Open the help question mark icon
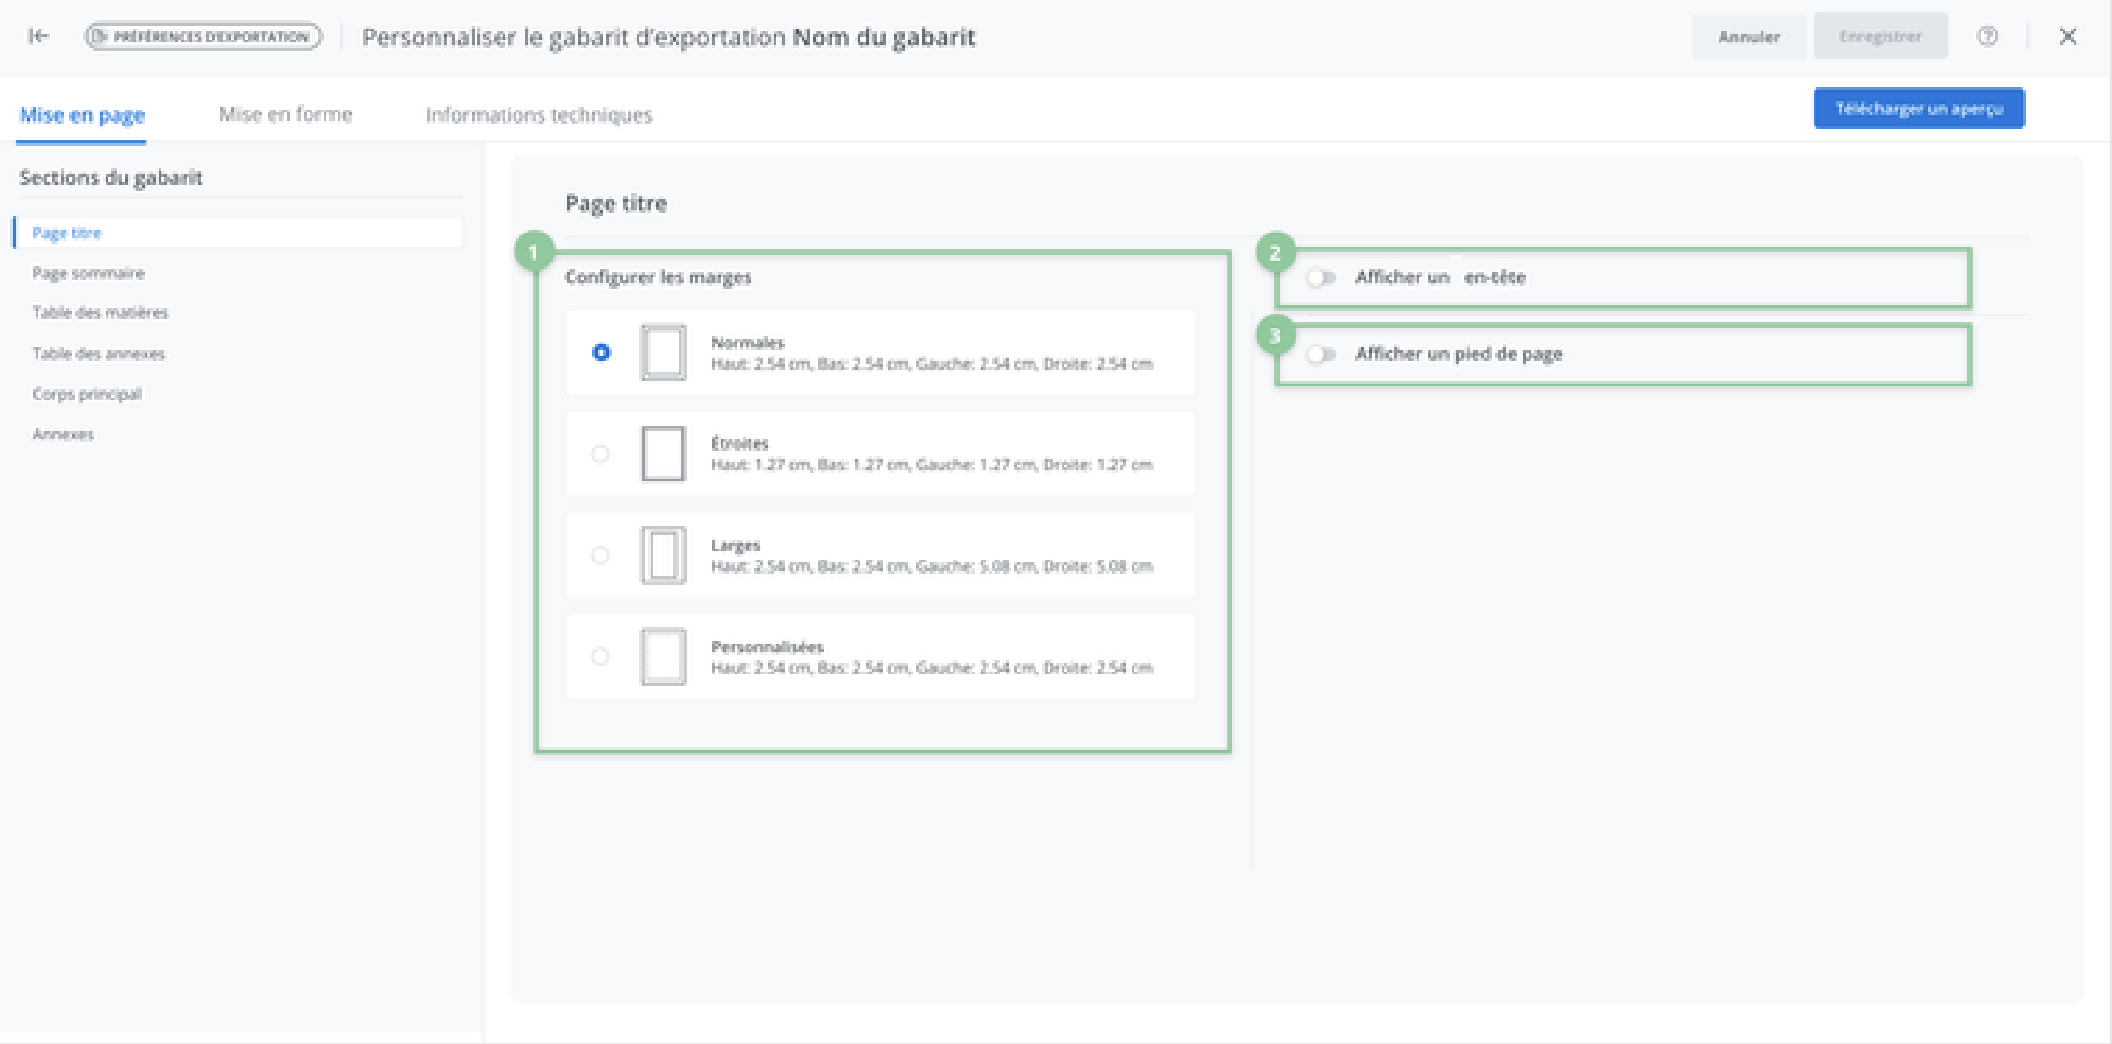Viewport: 2112px width, 1044px height. pyautogui.click(x=1987, y=36)
